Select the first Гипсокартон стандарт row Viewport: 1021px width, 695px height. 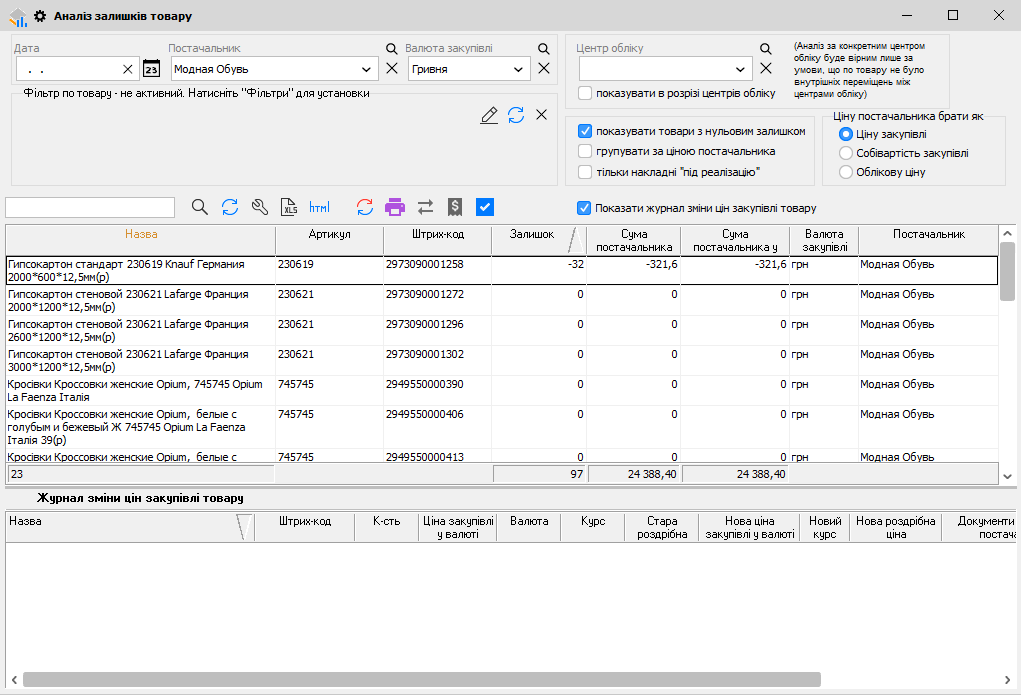(x=140, y=270)
